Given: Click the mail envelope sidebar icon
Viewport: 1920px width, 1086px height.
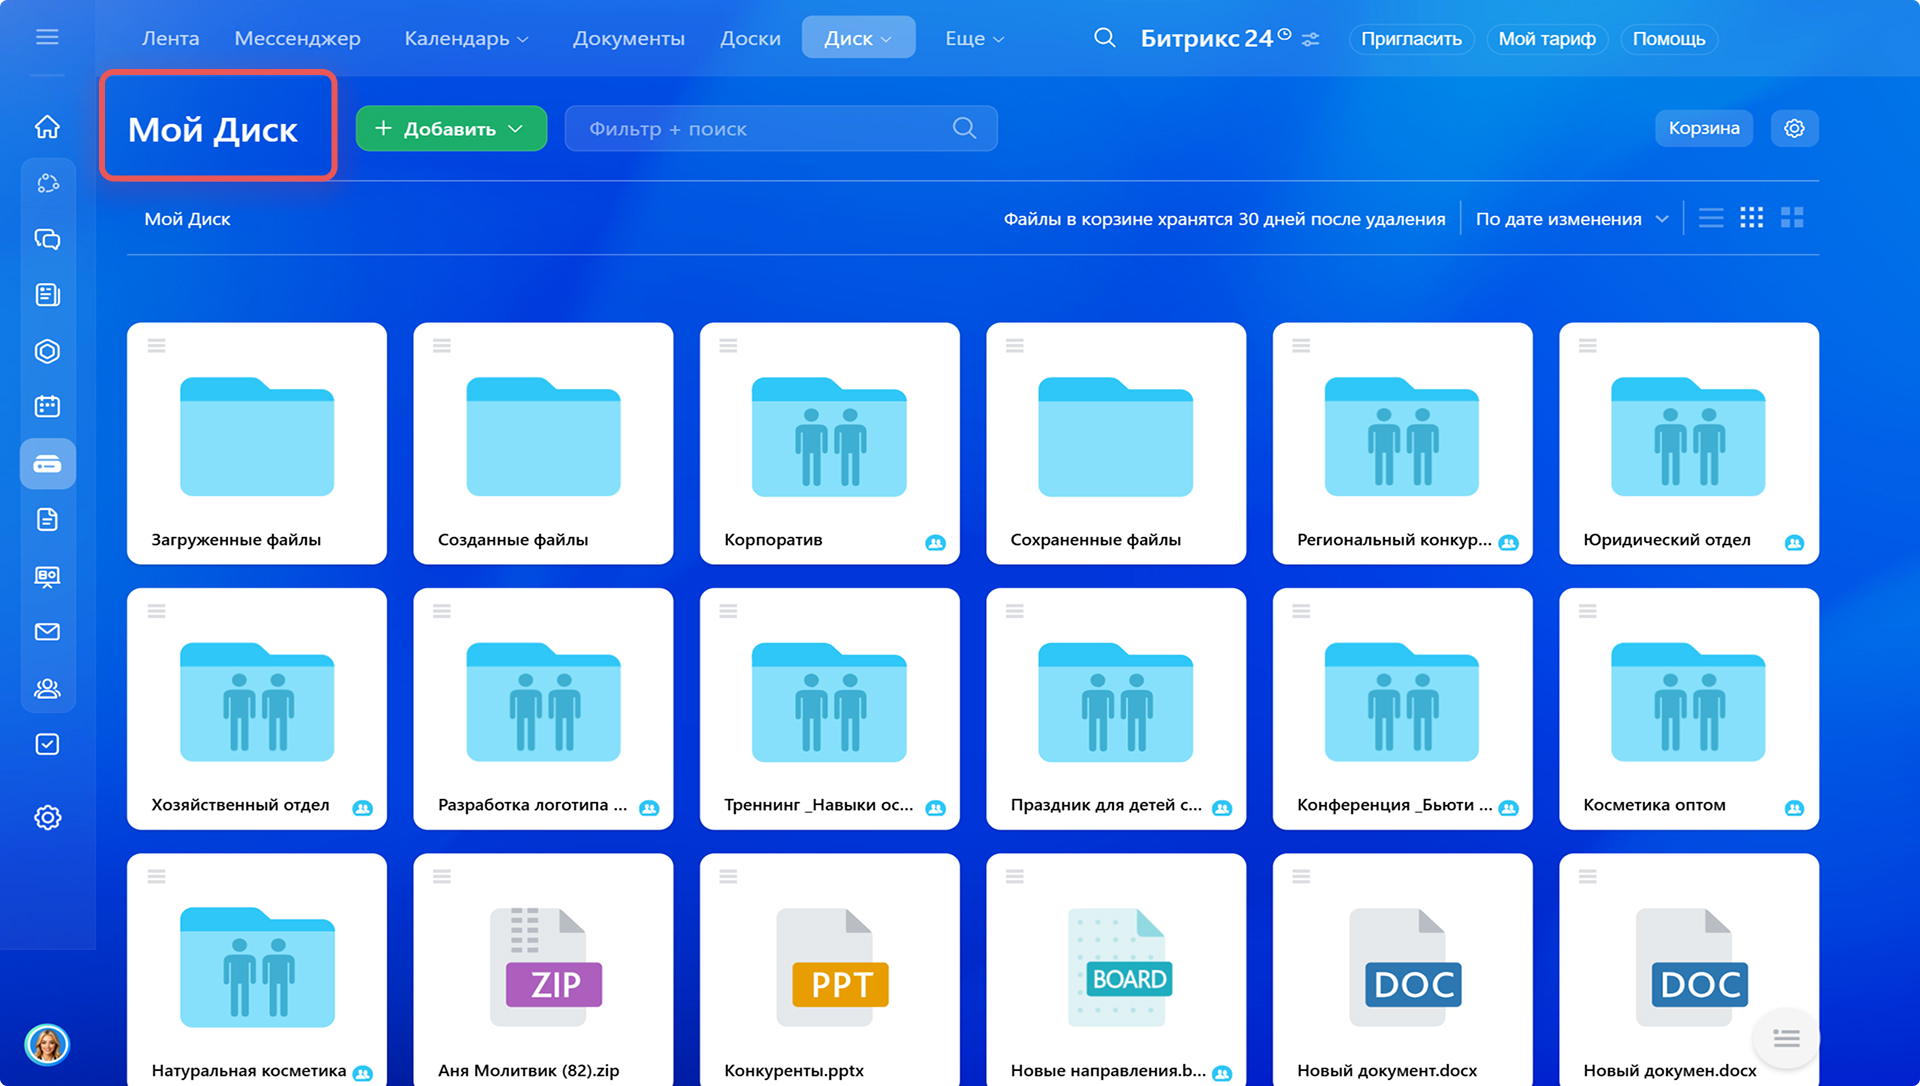Looking at the screenshot, I should tap(47, 632).
